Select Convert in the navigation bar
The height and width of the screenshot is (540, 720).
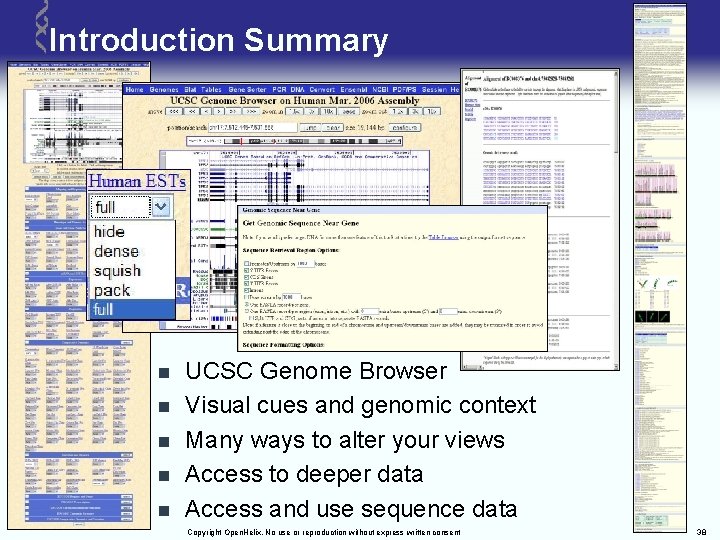(x=322, y=90)
